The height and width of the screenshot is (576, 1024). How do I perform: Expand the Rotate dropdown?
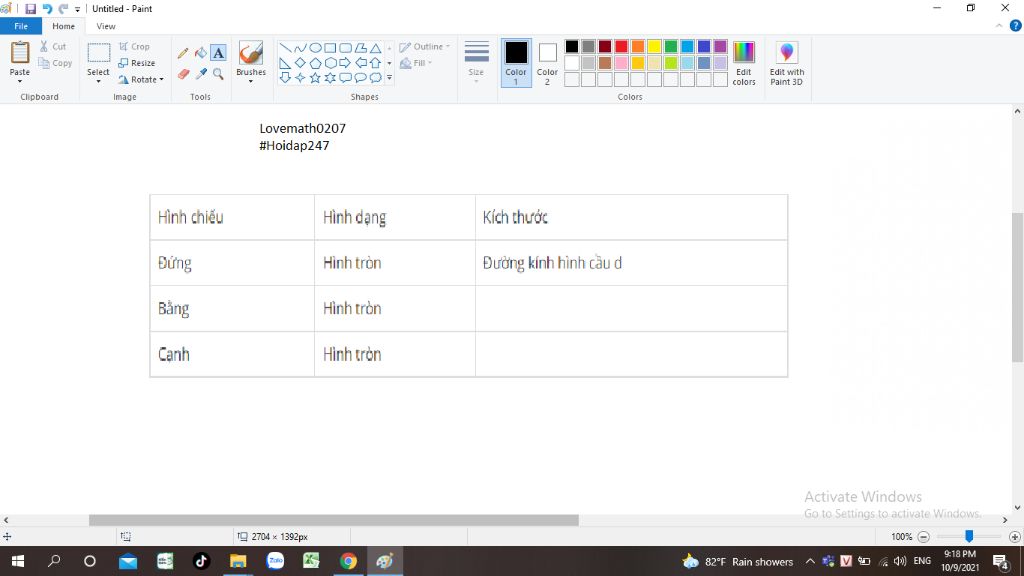pos(161,80)
